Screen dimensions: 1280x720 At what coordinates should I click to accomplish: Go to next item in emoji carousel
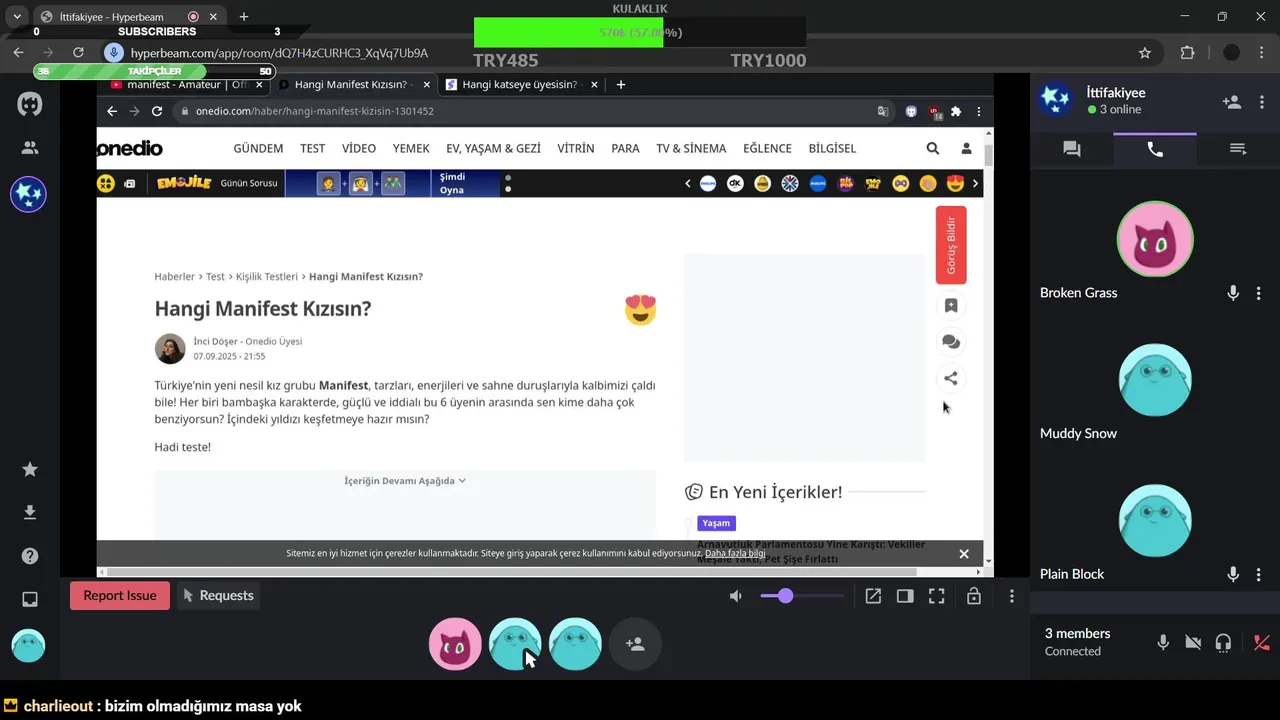pos(975,184)
